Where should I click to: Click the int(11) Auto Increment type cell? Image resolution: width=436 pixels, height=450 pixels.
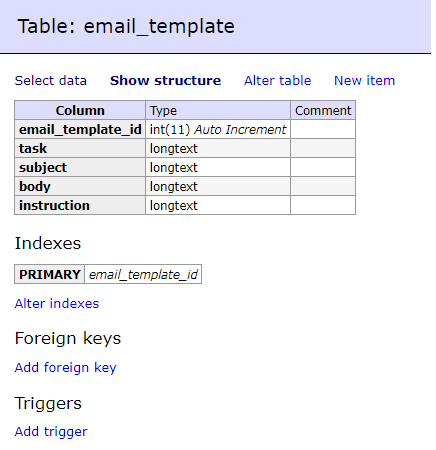point(218,129)
